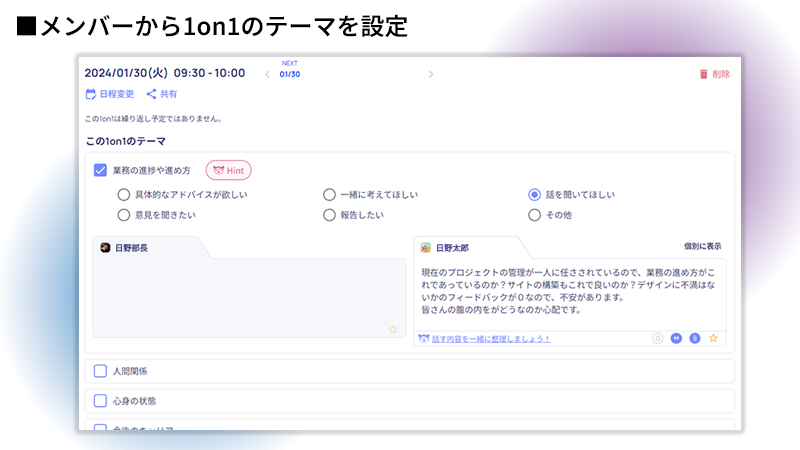Go to next 1on1 with right chevron
800x450 pixels.
431,74
